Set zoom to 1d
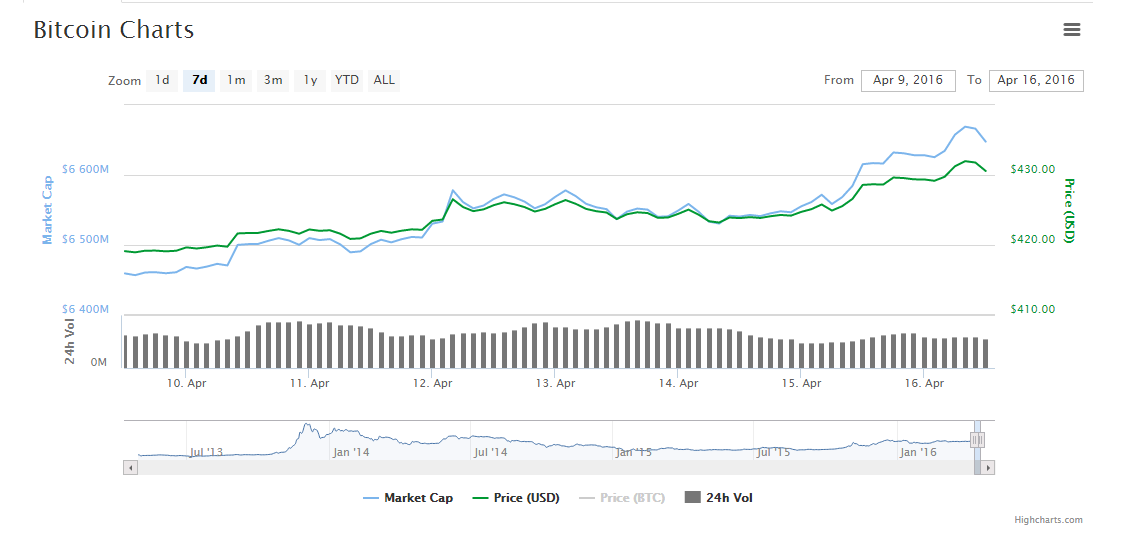Viewport: 1124px width, 533px height. 162,80
